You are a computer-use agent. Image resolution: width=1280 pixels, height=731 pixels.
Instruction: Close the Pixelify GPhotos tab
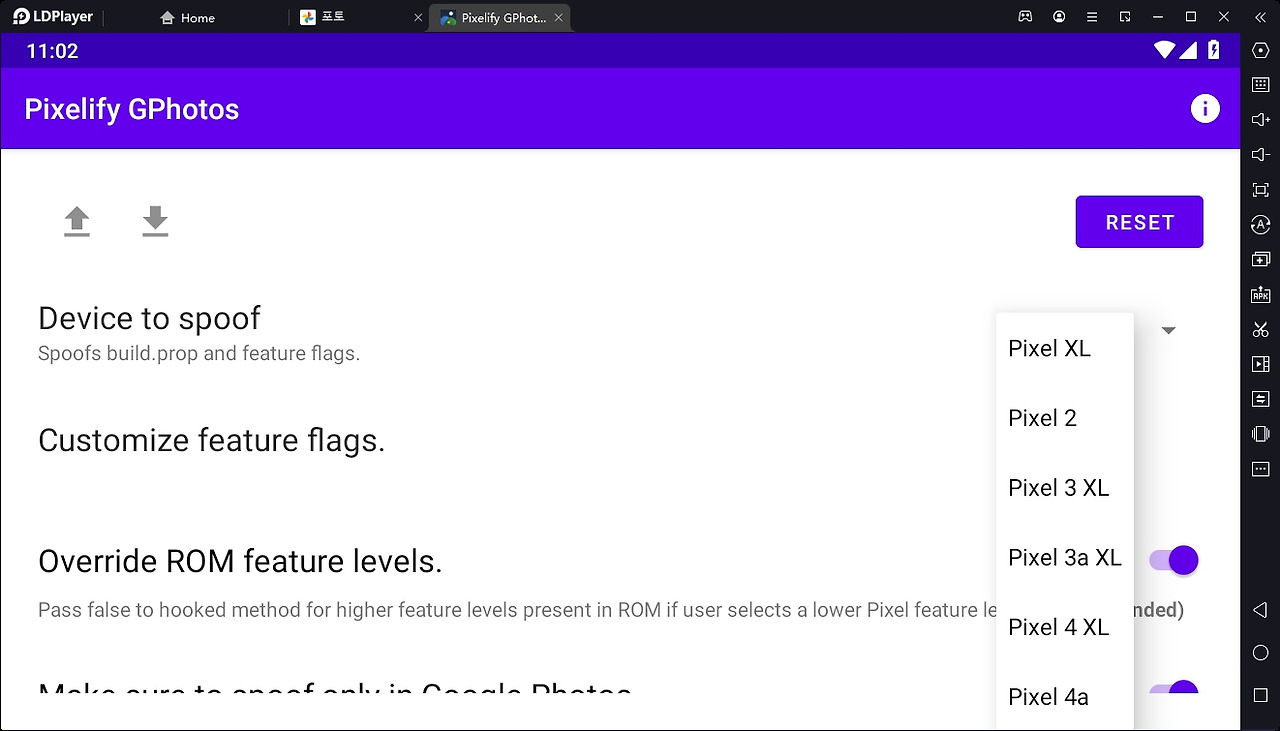pyautogui.click(x=559, y=18)
